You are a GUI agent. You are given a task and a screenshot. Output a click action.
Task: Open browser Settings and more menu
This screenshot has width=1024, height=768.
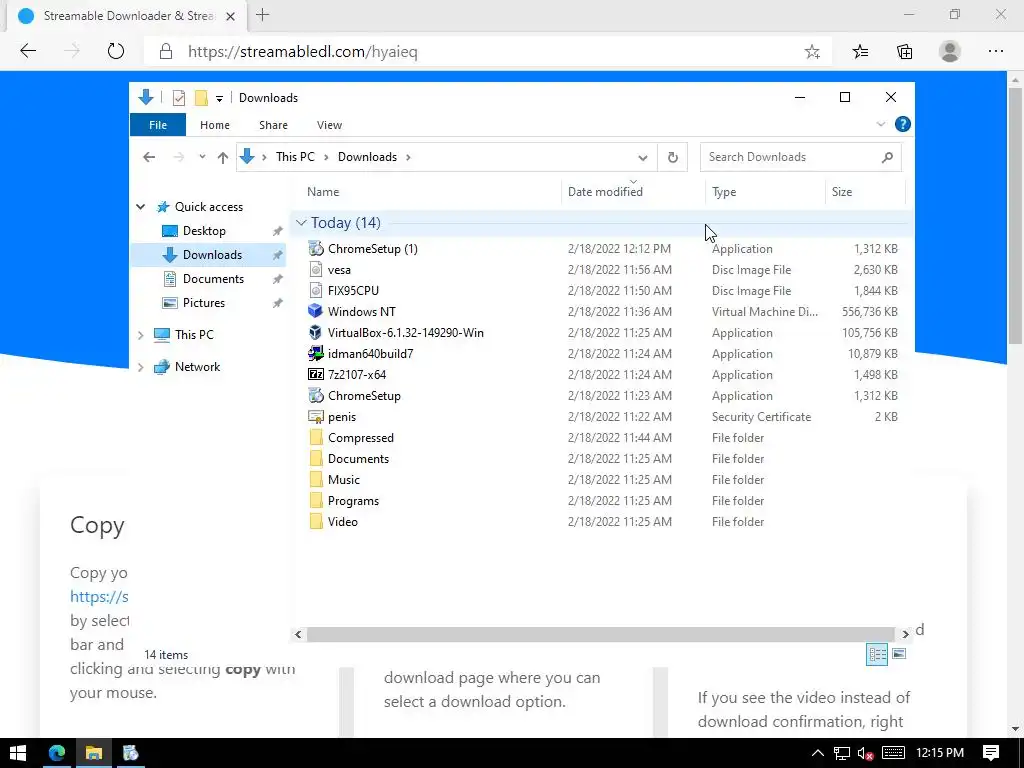coord(995,52)
